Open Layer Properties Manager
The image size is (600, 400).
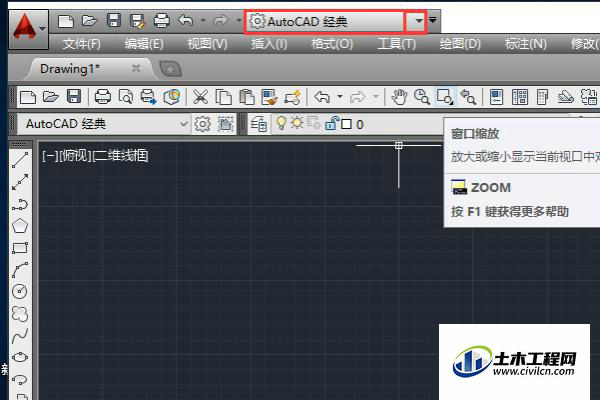(x=259, y=124)
